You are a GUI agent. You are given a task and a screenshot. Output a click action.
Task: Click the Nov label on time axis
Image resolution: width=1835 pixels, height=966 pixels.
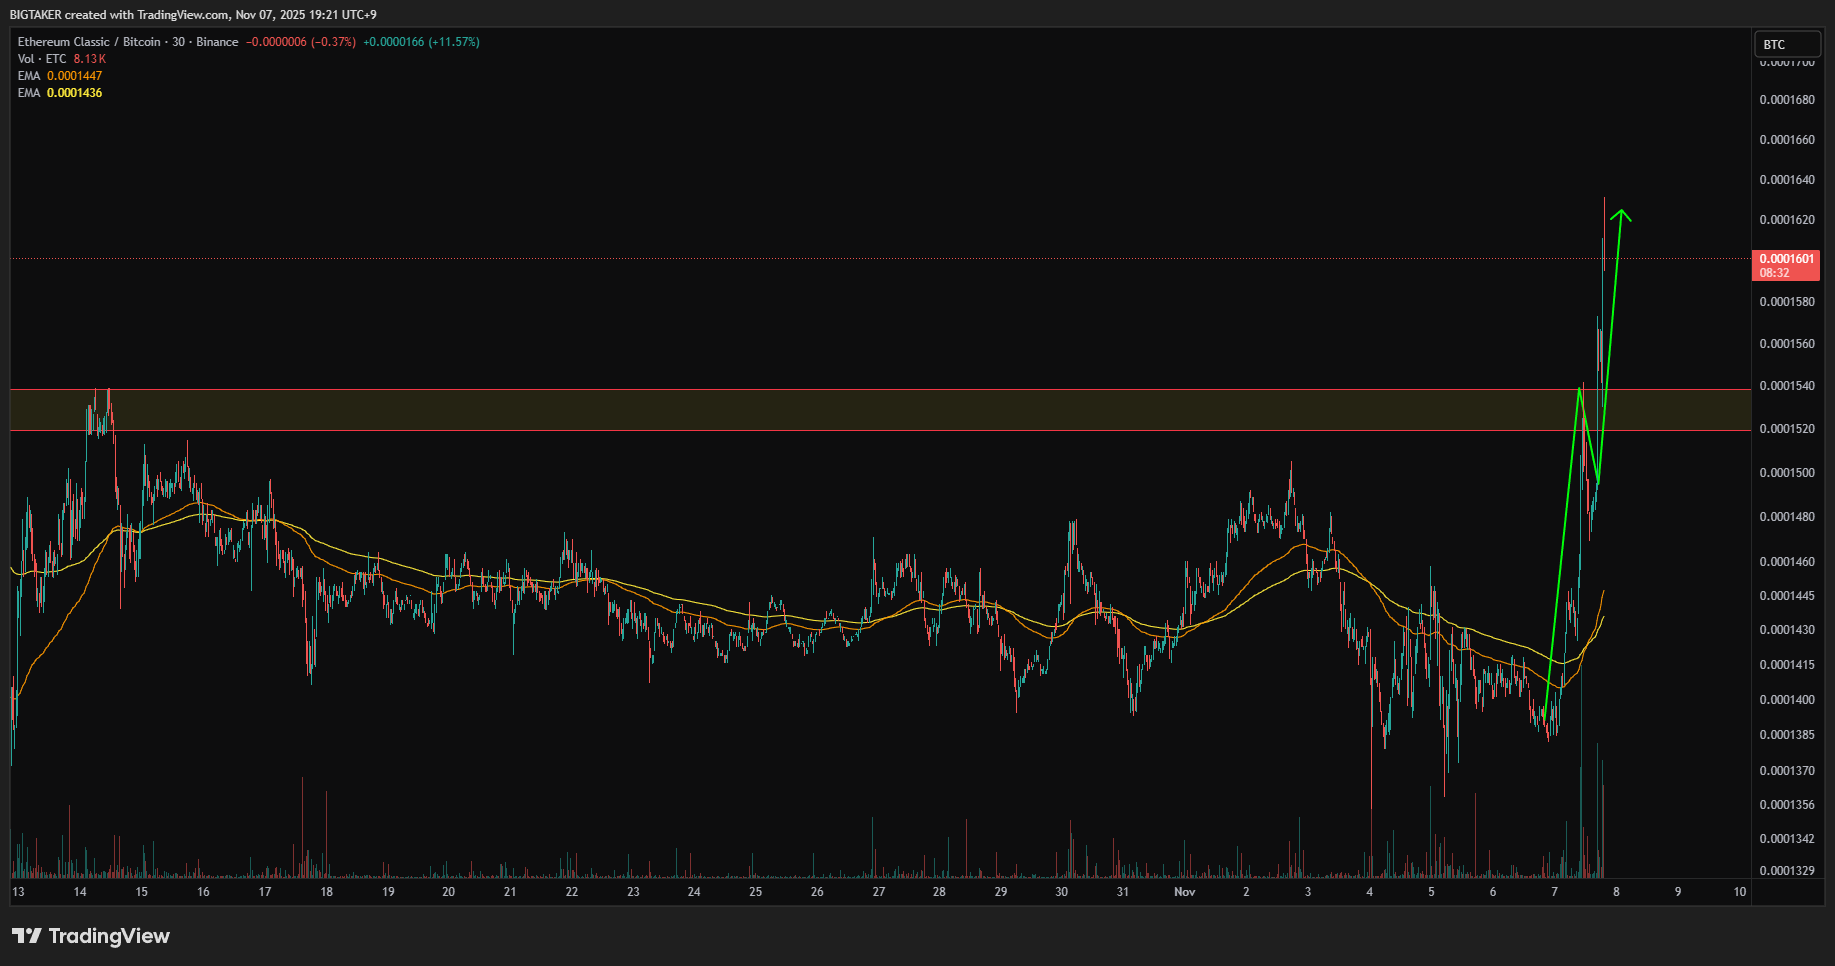1184,892
